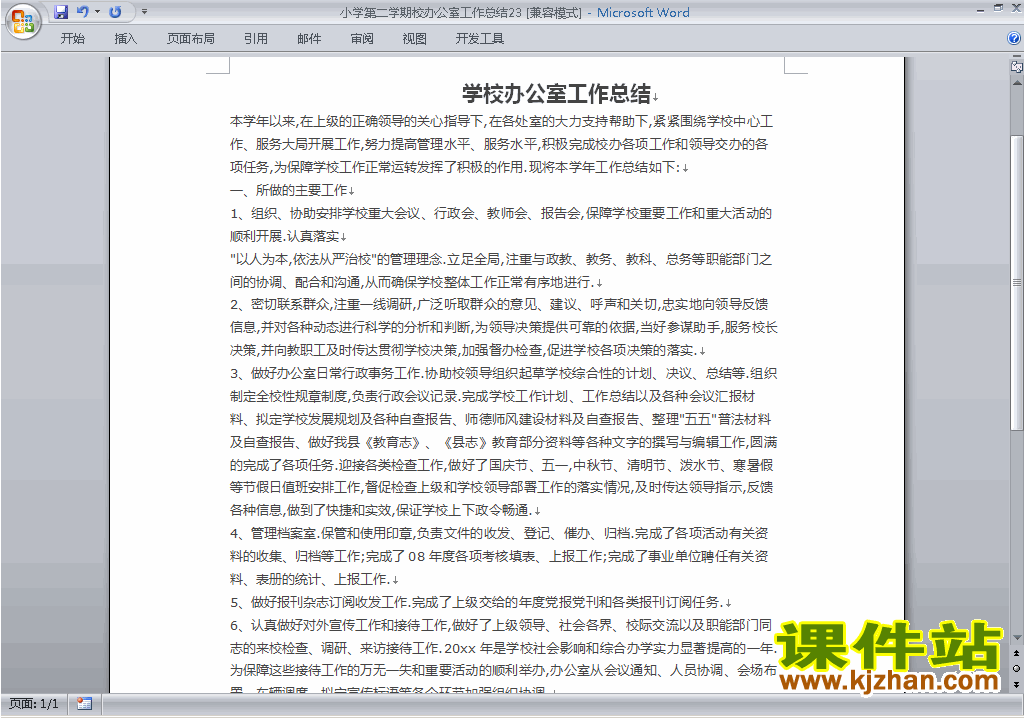
Task: Minimize the Microsoft Word window
Action: (x=980, y=10)
